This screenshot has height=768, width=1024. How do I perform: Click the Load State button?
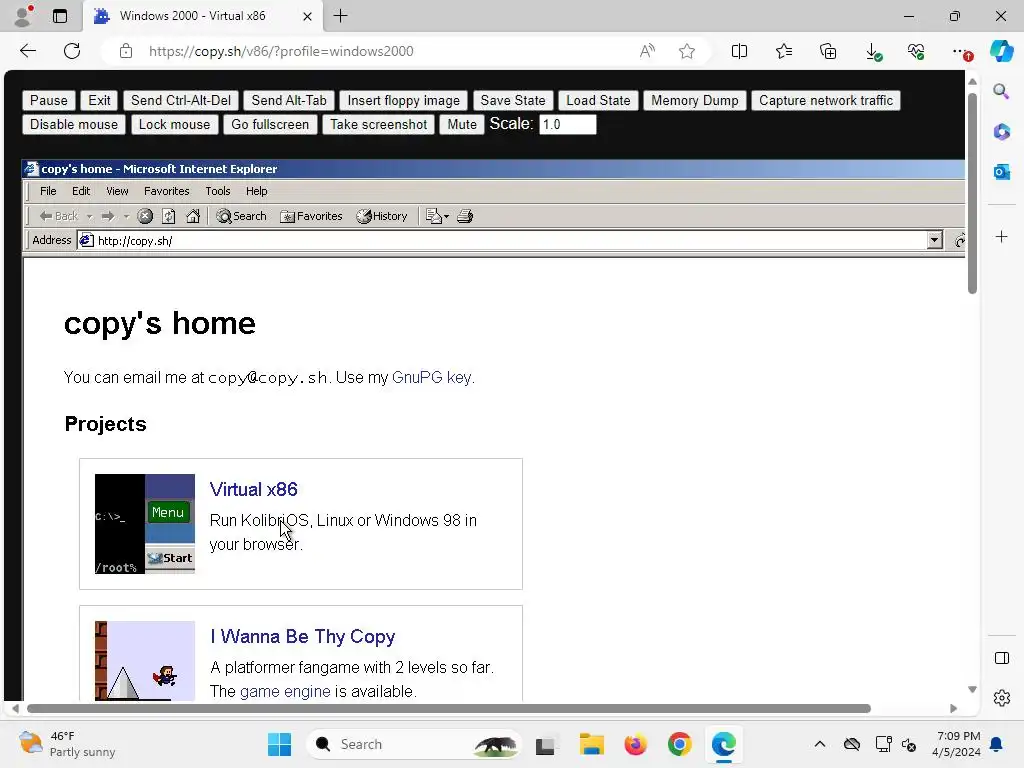598,101
